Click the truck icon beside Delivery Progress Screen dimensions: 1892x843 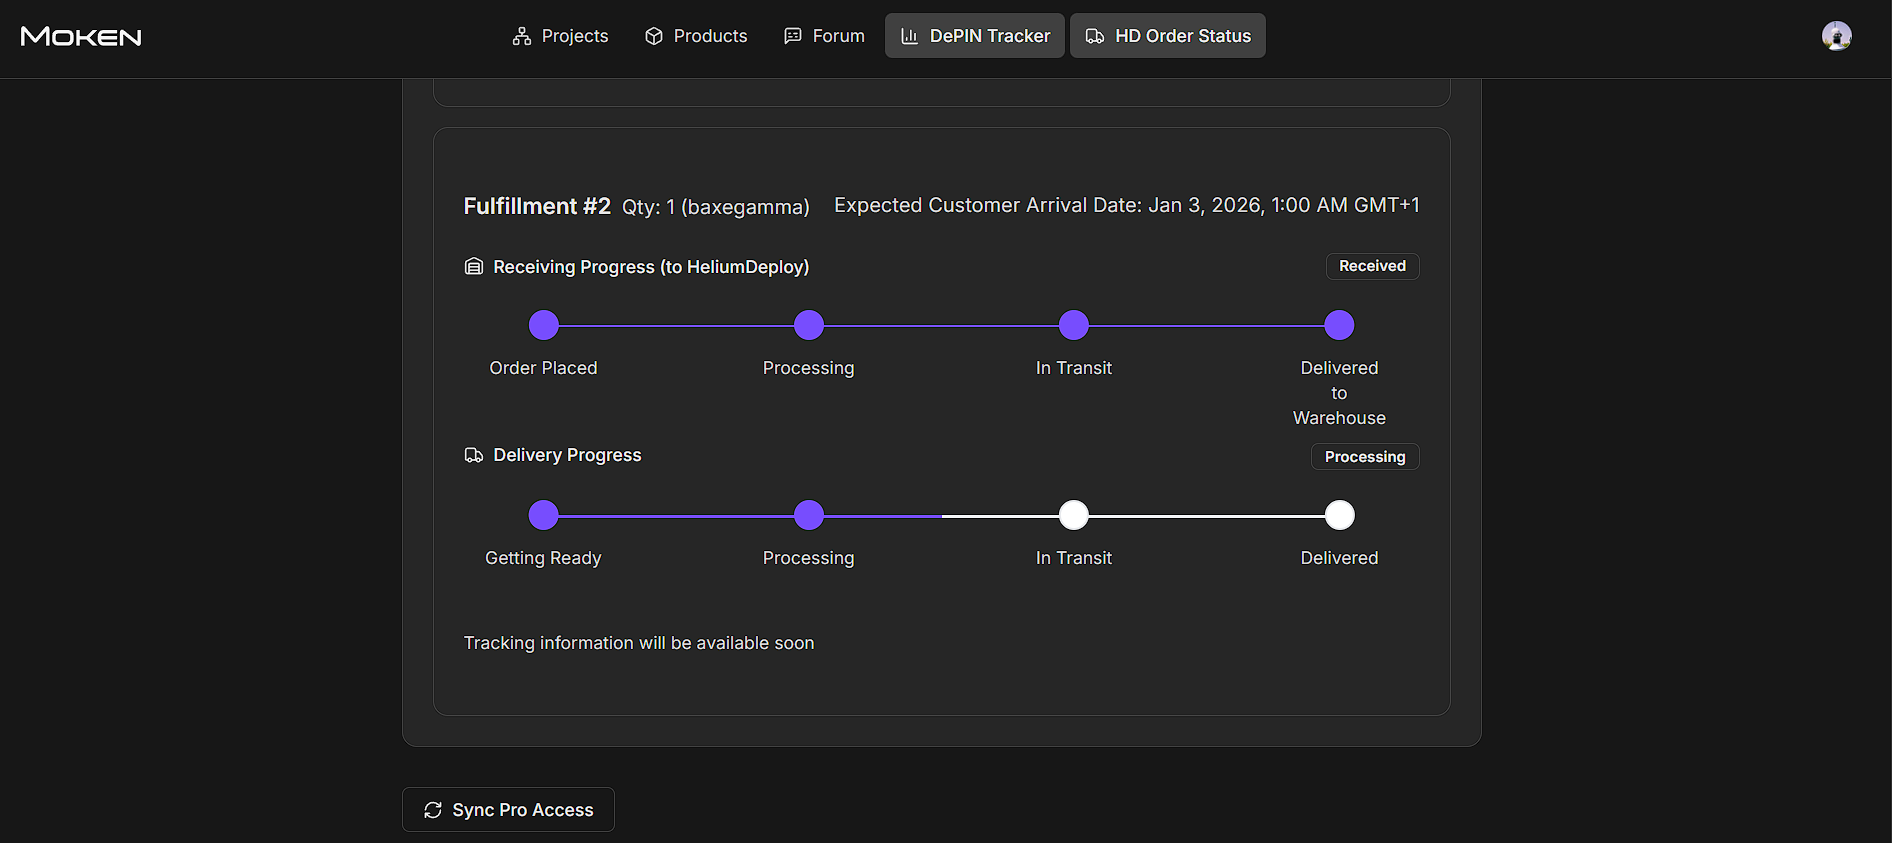coord(474,455)
